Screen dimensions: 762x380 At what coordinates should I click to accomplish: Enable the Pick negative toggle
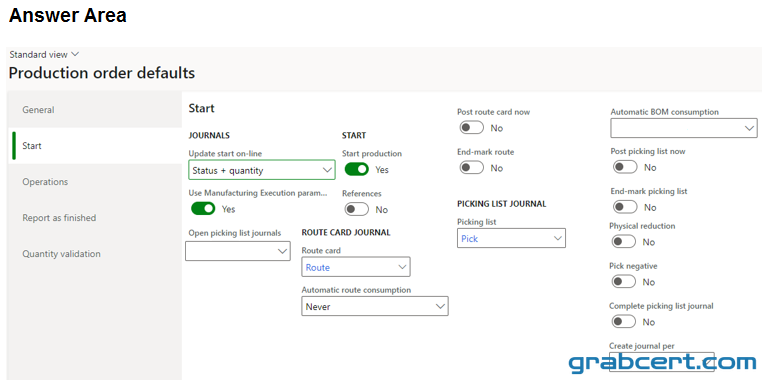click(x=624, y=281)
